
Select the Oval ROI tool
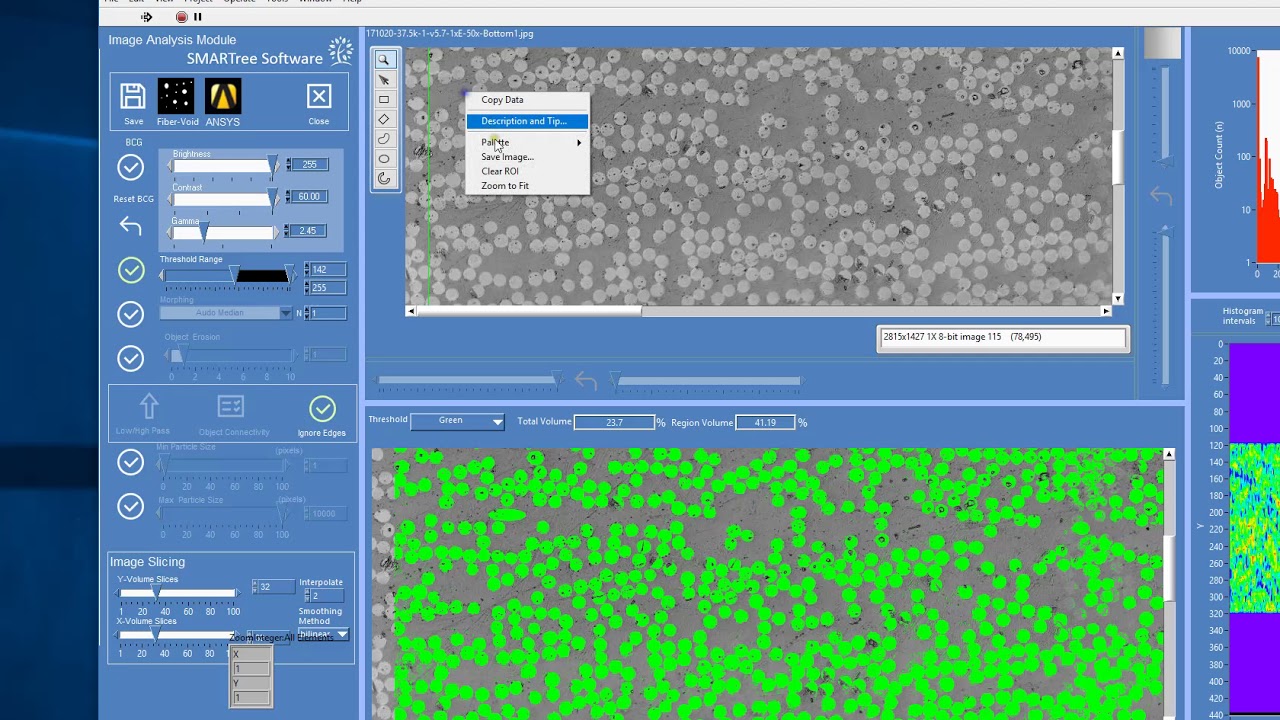(x=384, y=159)
